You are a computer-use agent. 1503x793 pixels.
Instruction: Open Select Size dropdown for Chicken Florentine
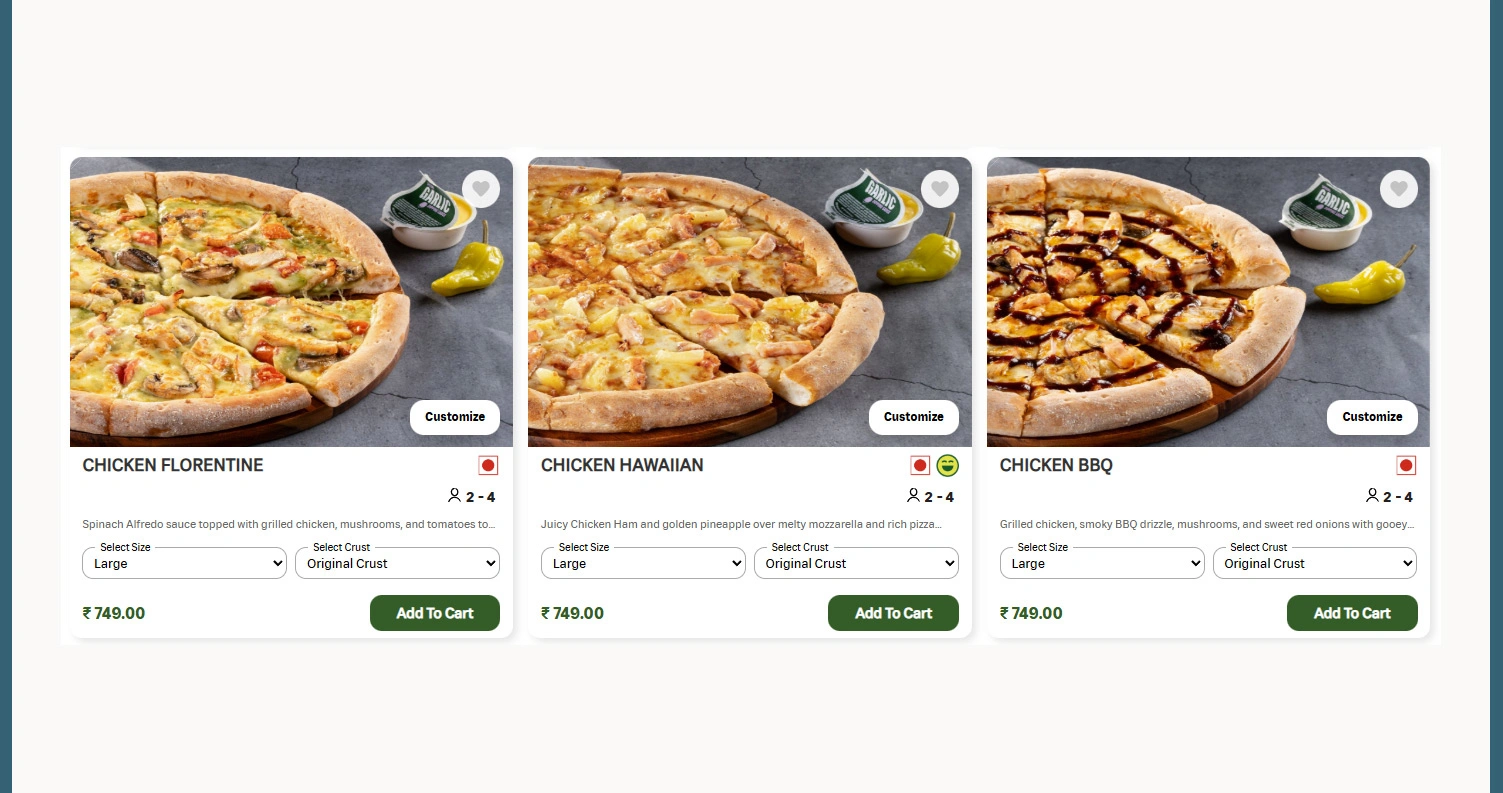[x=184, y=563]
